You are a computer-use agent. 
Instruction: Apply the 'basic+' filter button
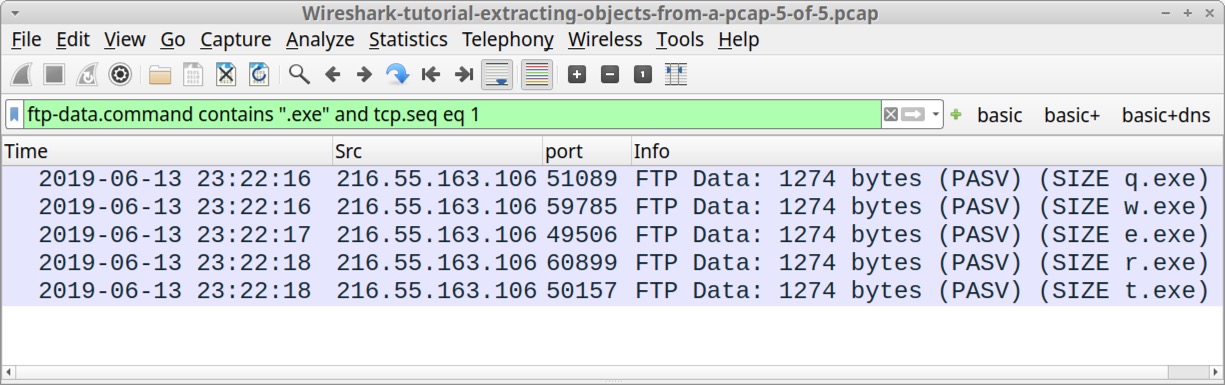coord(1072,115)
